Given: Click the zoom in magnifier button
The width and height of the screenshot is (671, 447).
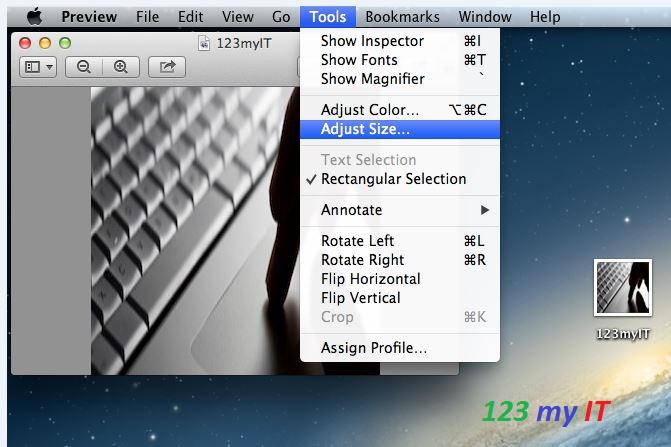Looking at the screenshot, I should tap(121, 67).
